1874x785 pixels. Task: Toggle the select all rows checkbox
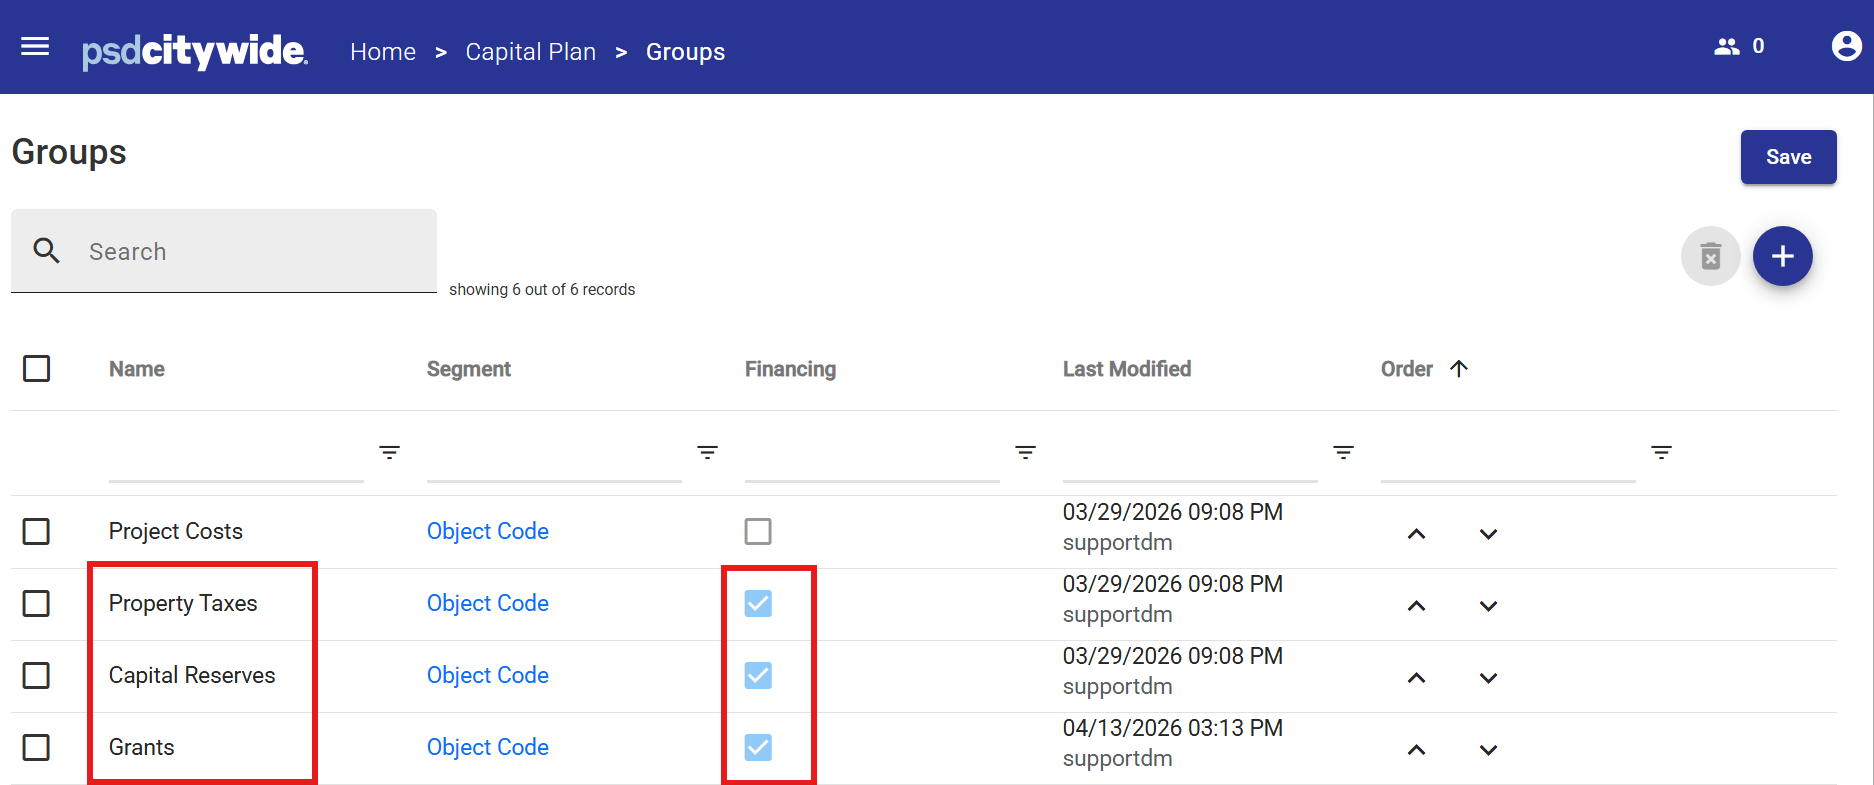click(37, 369)
